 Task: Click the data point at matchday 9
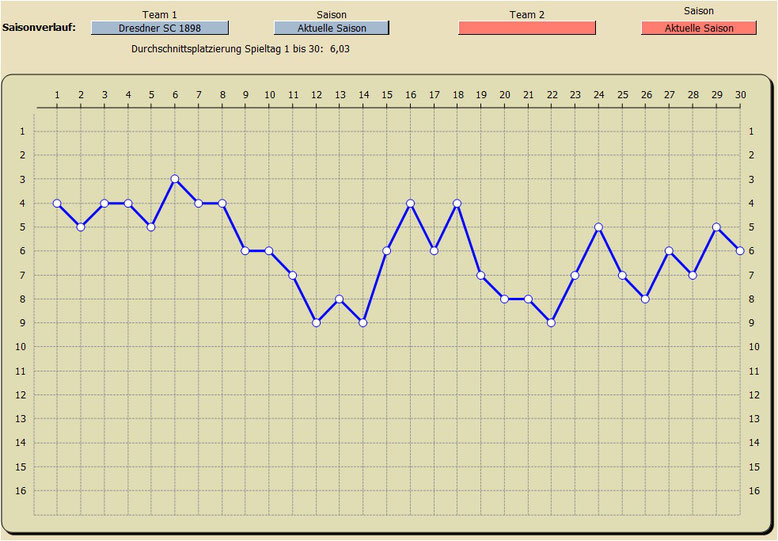point(245,251)
